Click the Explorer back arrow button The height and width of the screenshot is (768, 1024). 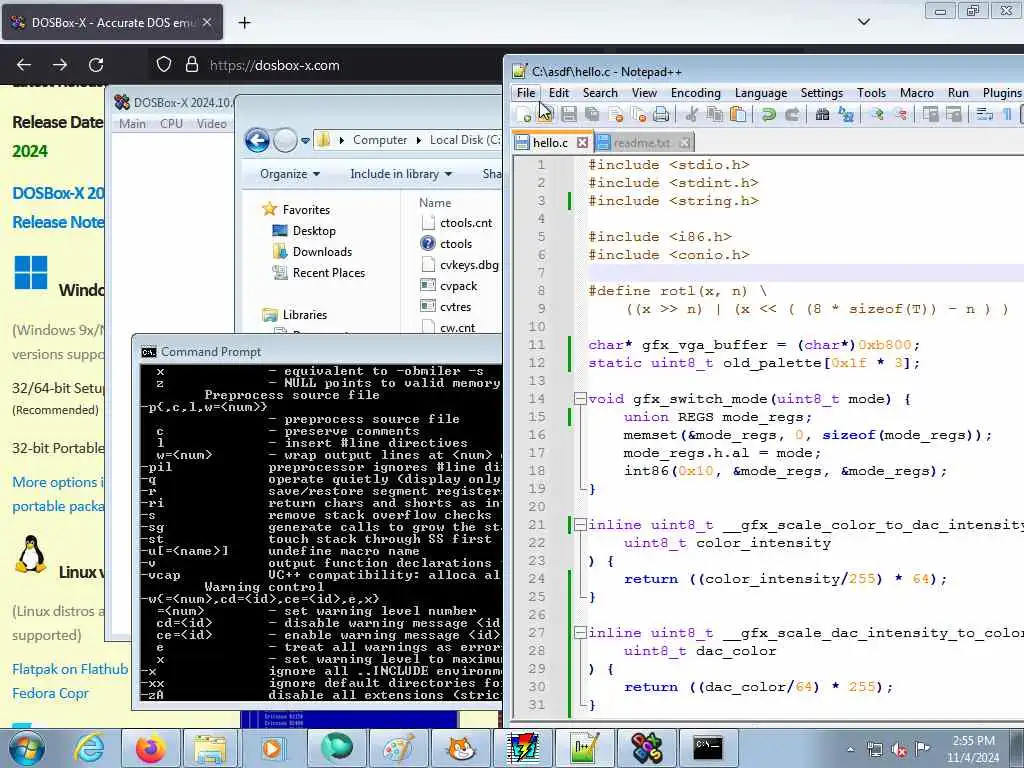point(257,140)
